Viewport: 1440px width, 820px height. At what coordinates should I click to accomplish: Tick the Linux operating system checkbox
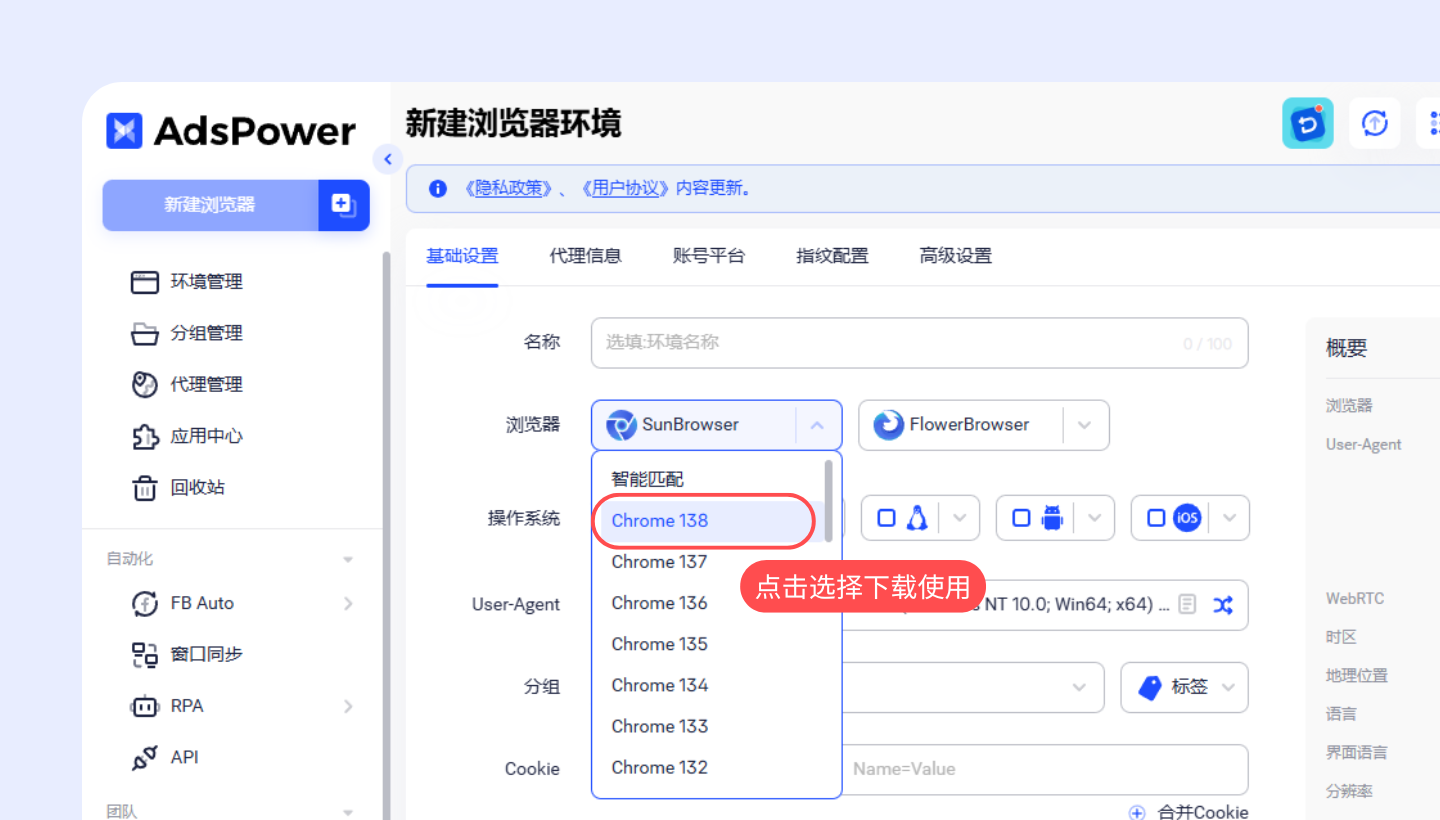pos(886,518)
